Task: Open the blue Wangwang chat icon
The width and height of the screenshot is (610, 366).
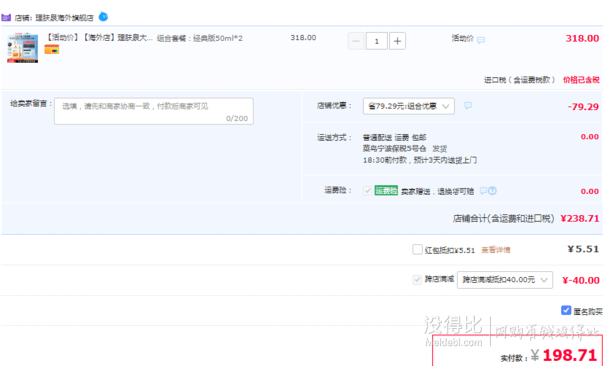Action: pos(103,17)
